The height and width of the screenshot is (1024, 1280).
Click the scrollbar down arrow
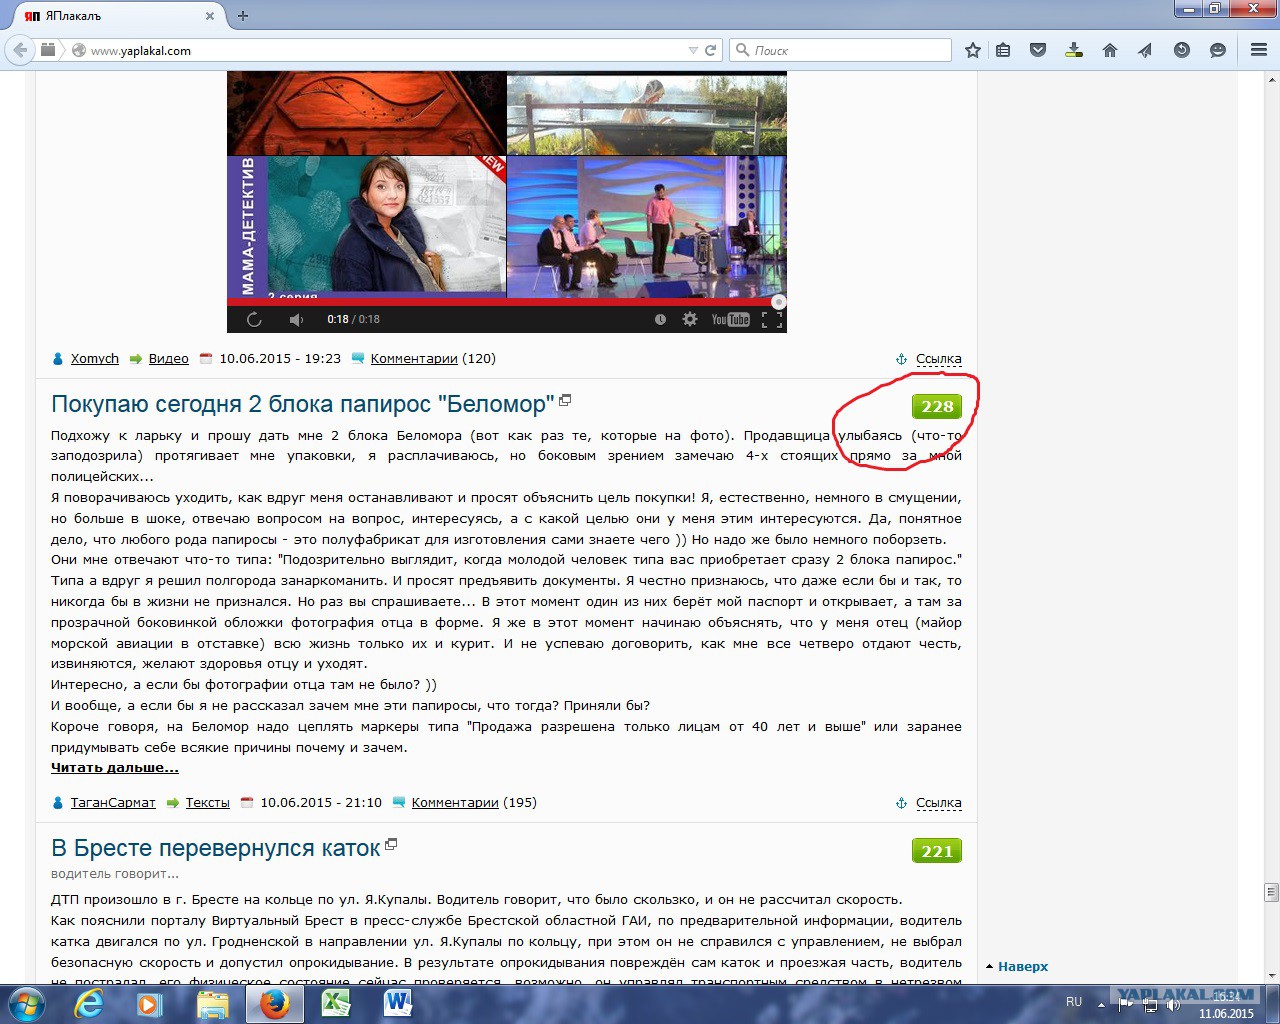pos(1271,976)
